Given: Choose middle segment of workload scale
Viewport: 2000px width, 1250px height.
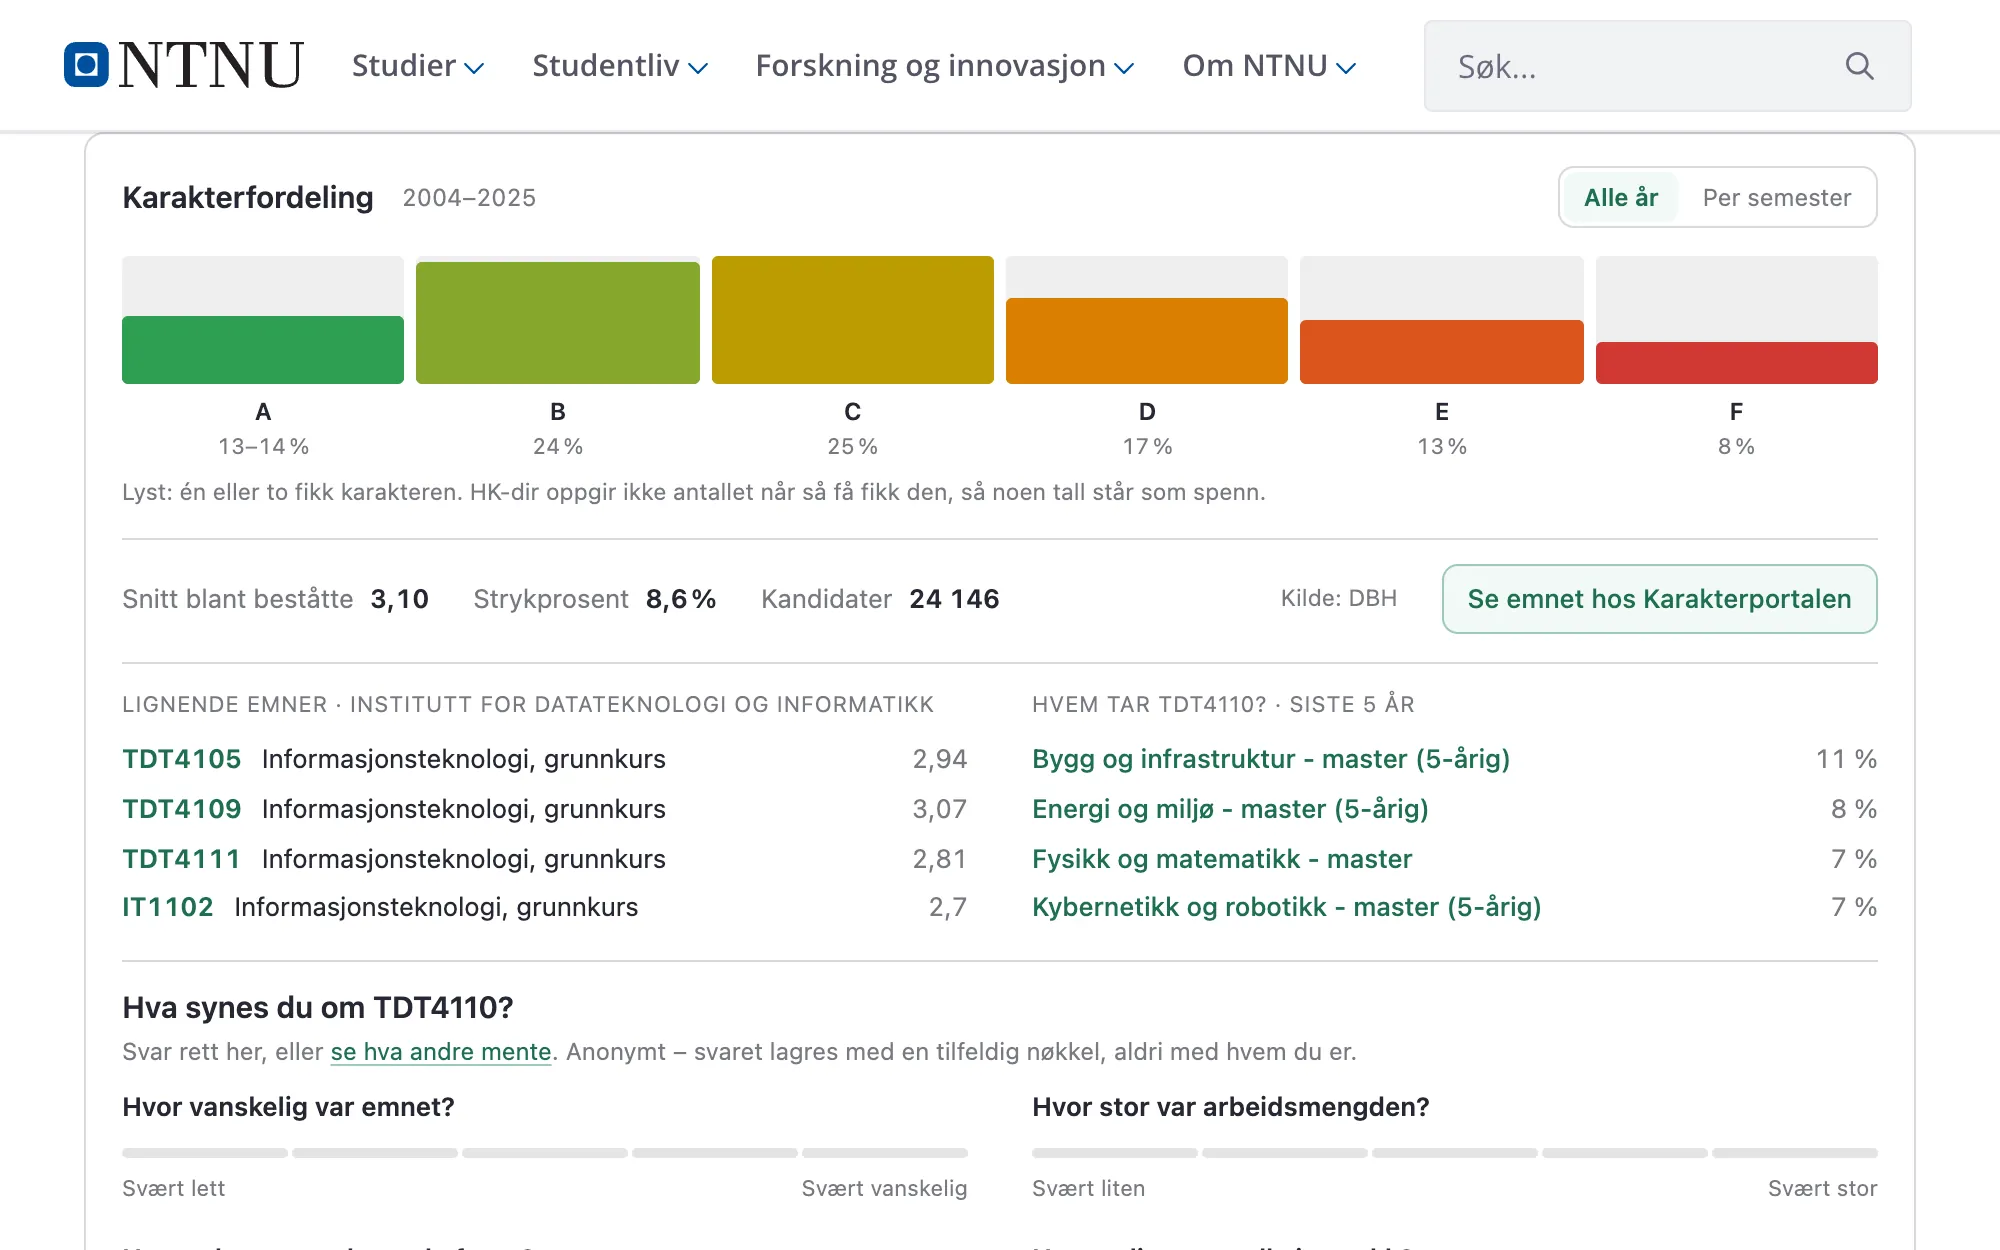Looking at the screenshot, I should (x=1455, y=1153).
